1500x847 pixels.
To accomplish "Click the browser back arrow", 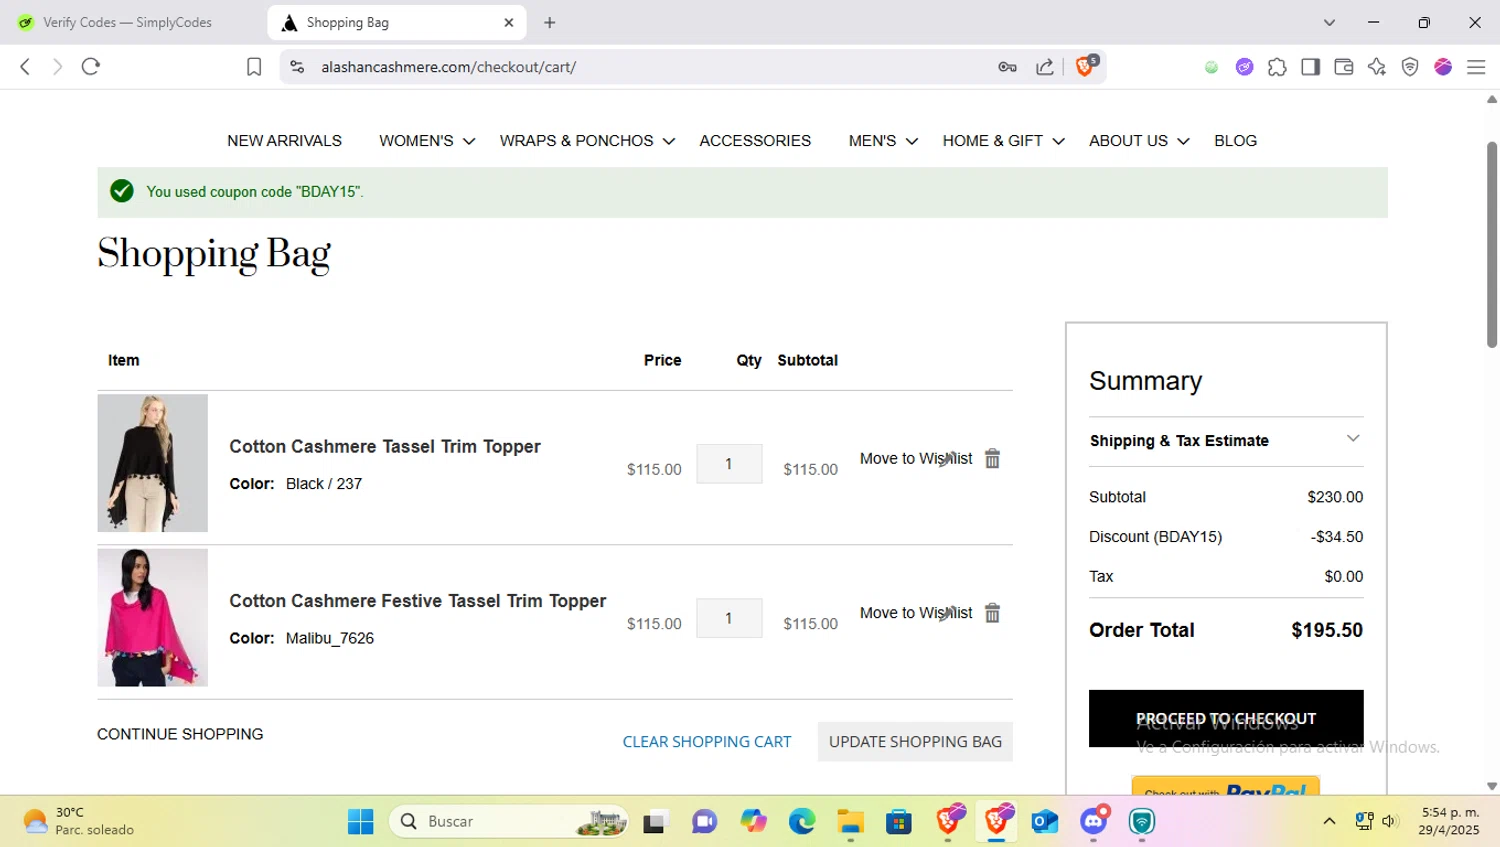I will coord(25,67).
